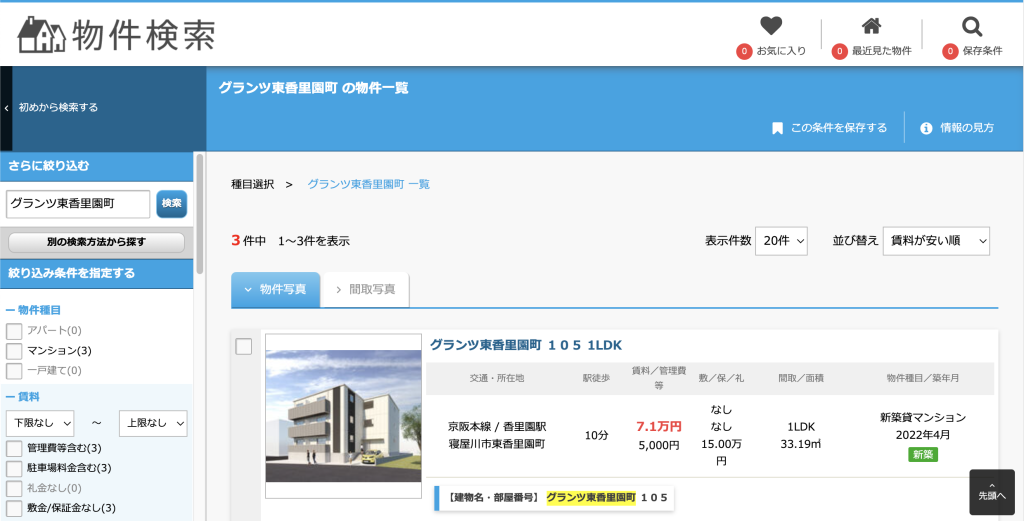1024x521 pixels.
Task: Open the グランツ東香里園町 105 1LDK link
Action: coord(525,345)
